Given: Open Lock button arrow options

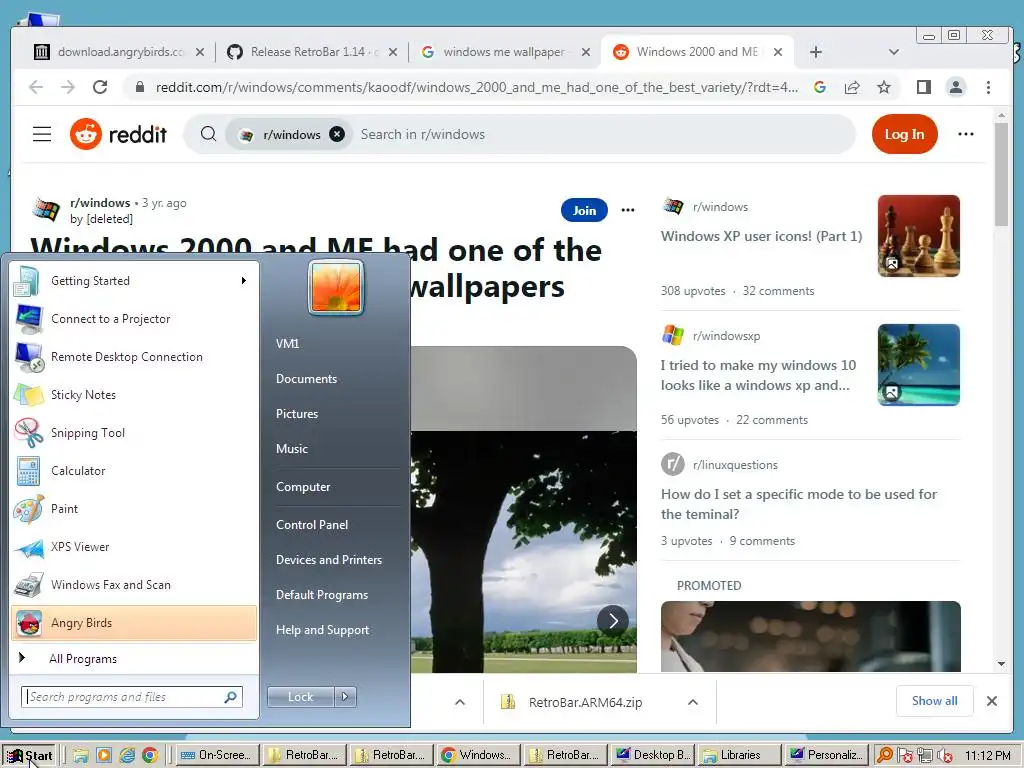Looking at the screenshot, I should (x=345, y=697).
